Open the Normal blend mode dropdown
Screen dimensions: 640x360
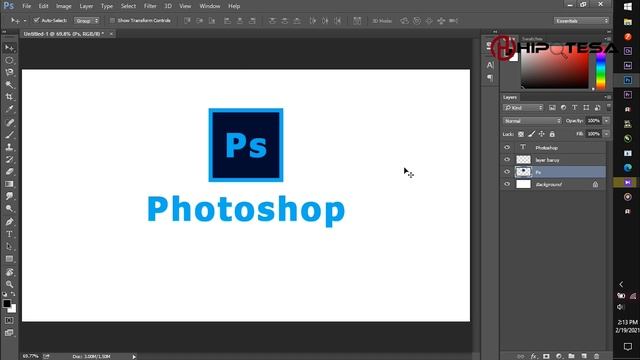pos(532,121)
